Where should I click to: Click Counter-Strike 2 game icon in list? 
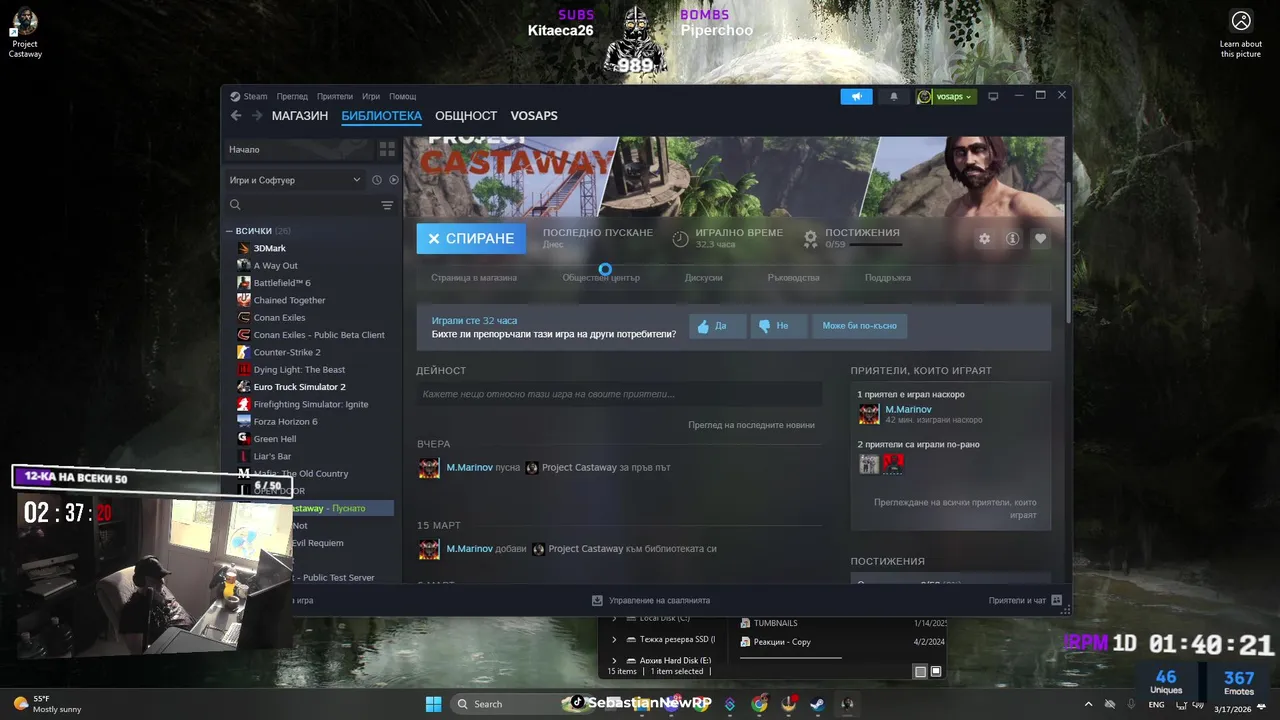click(x=244, y=352)
